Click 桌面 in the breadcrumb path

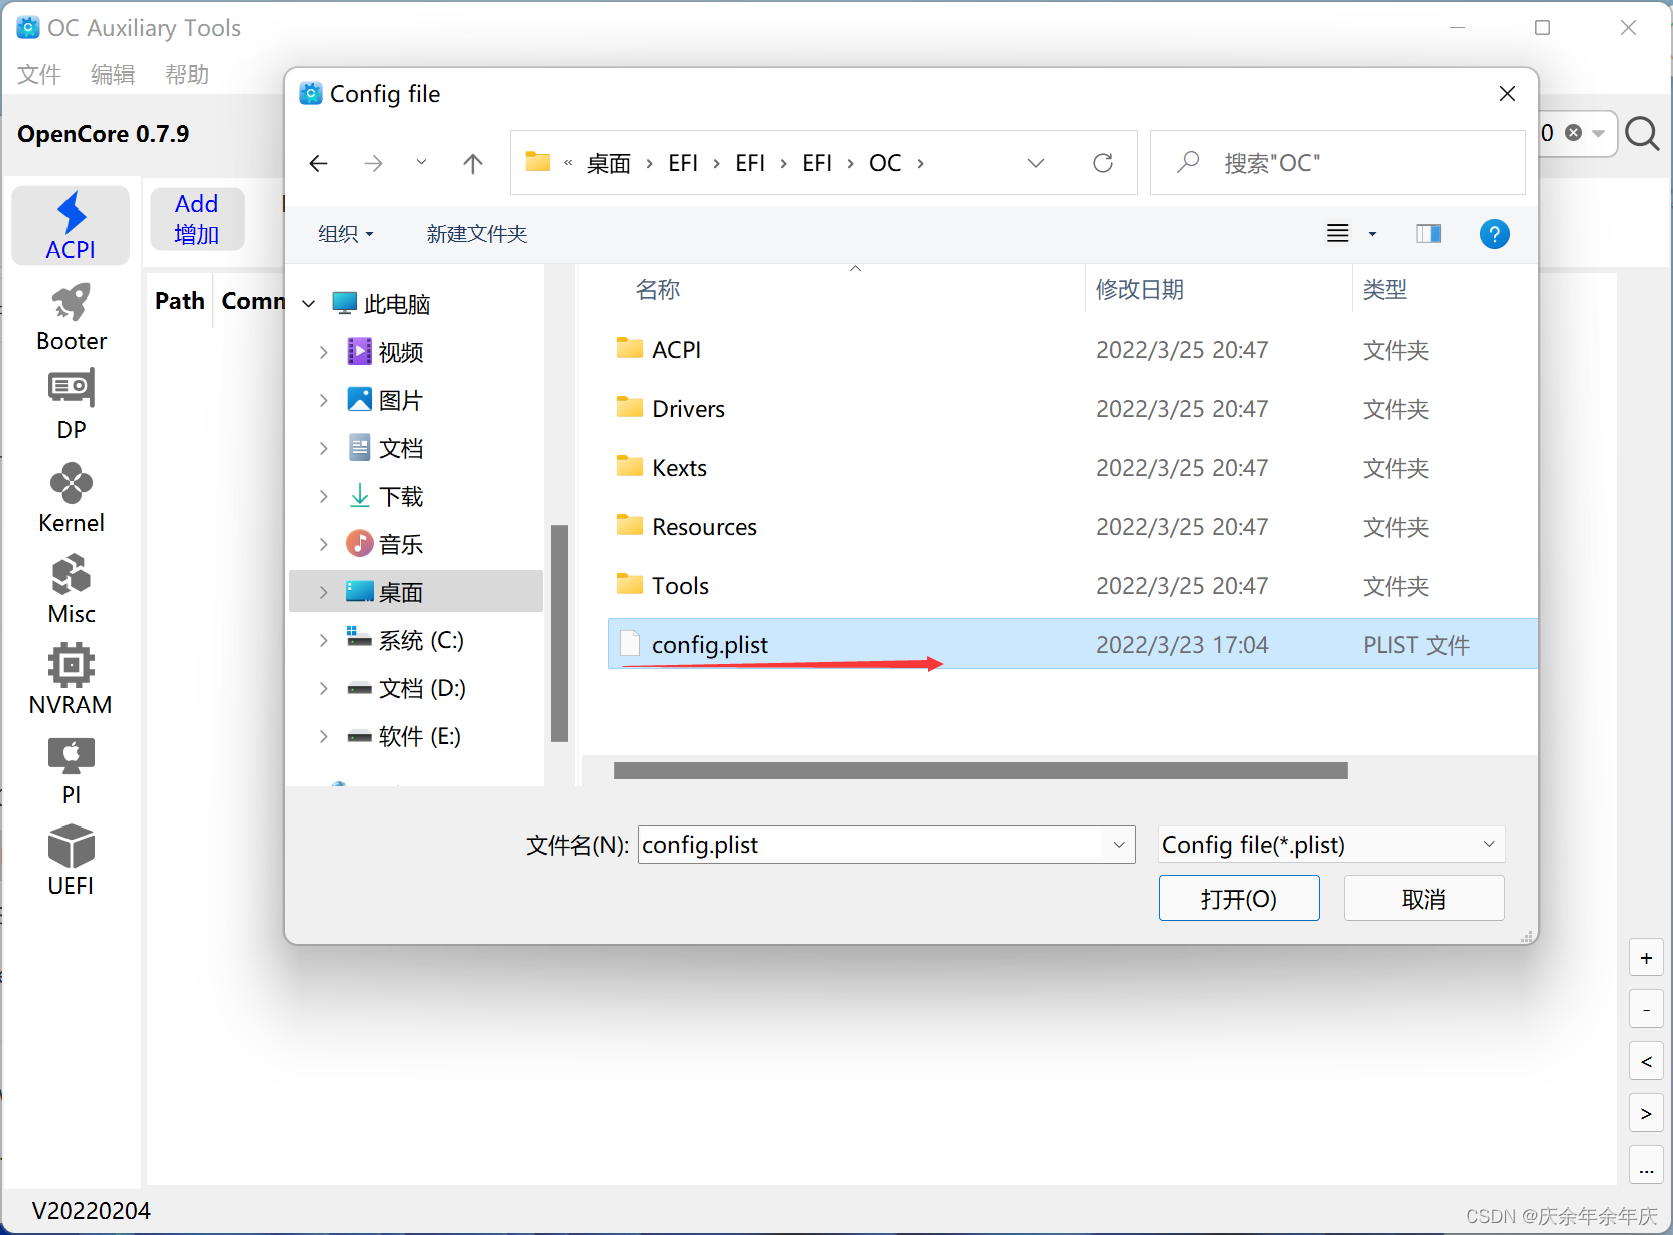click(608, 163)
